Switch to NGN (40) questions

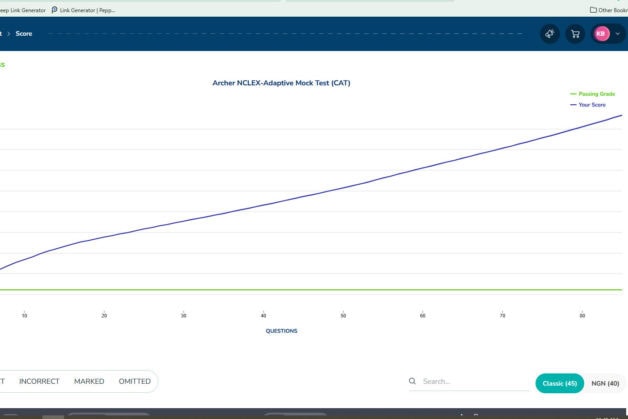pos(606,383)
